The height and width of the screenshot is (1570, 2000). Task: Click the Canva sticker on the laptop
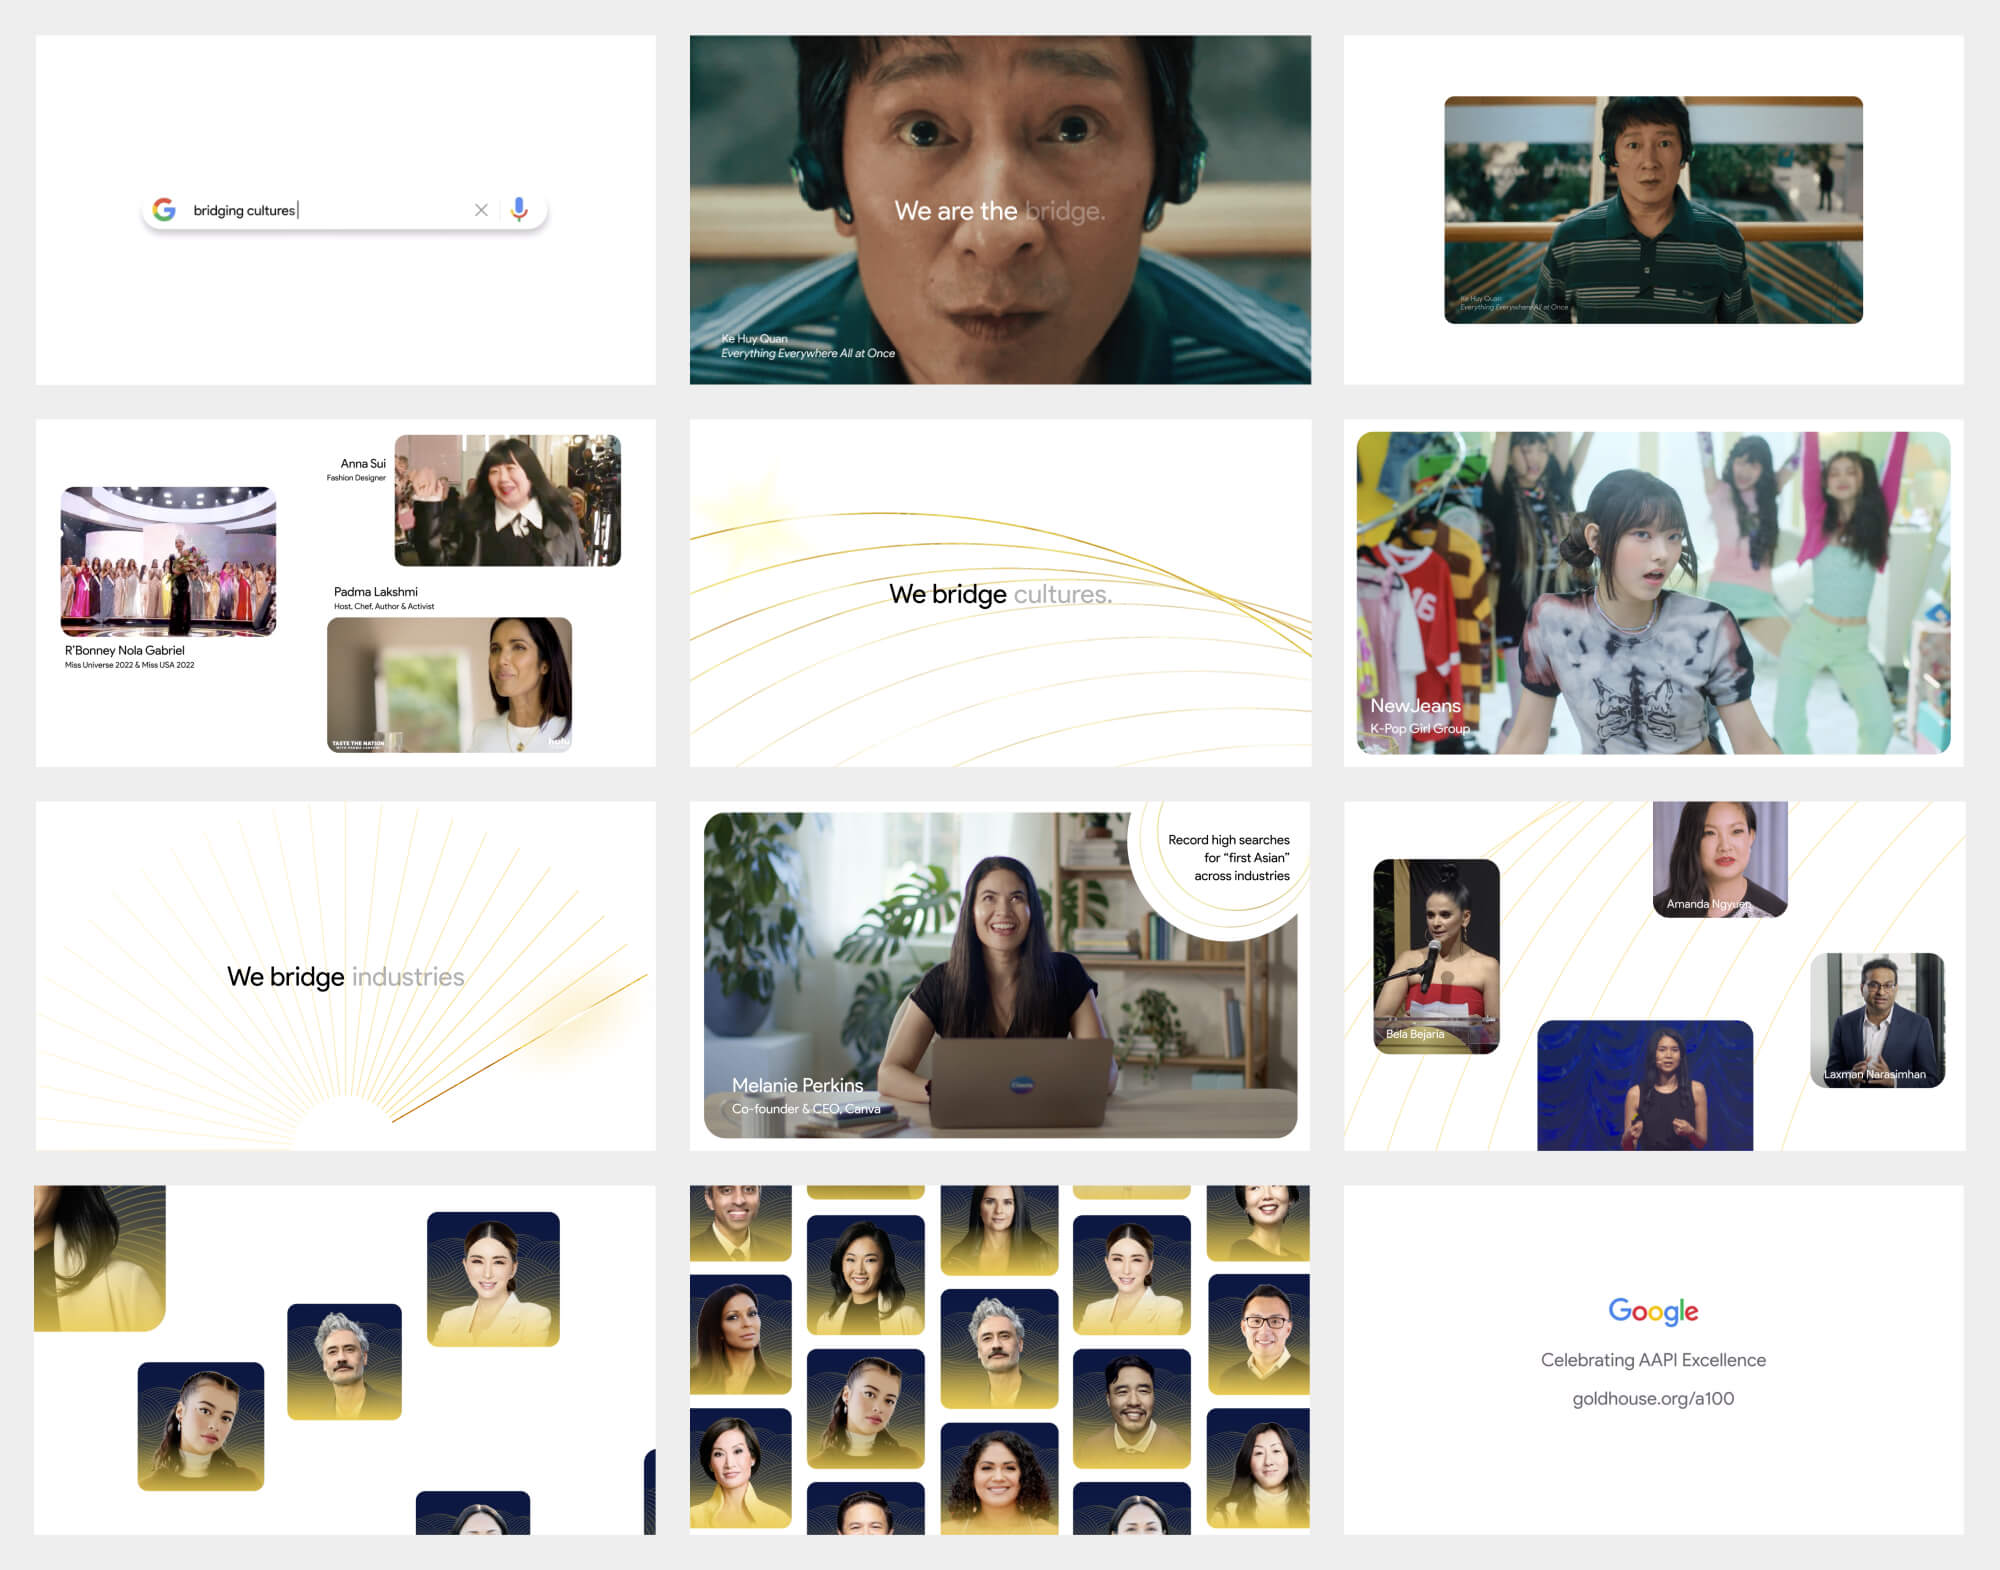click(1022, 1084)
